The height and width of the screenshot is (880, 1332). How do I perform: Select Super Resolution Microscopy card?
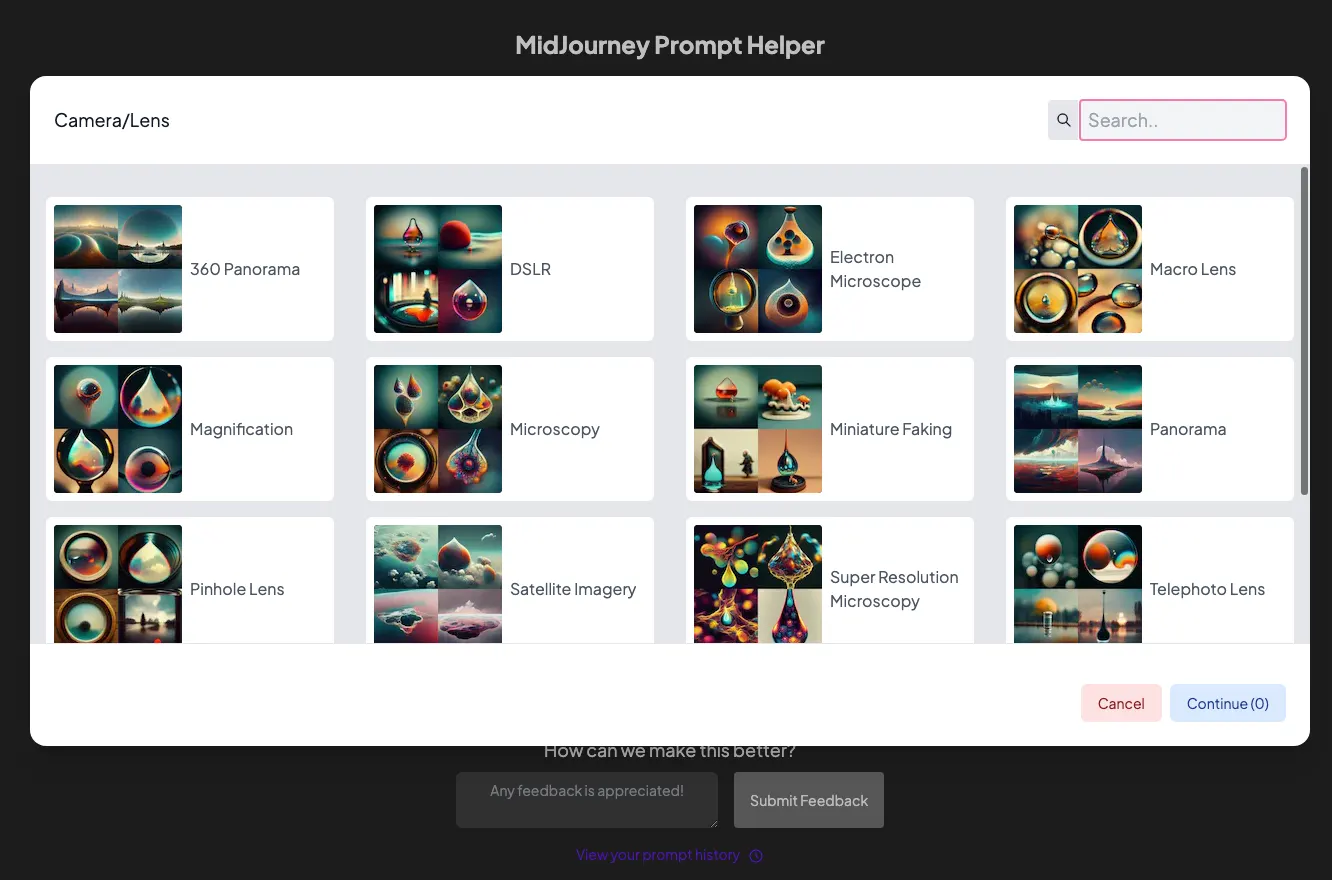click(x=830, y=581)
